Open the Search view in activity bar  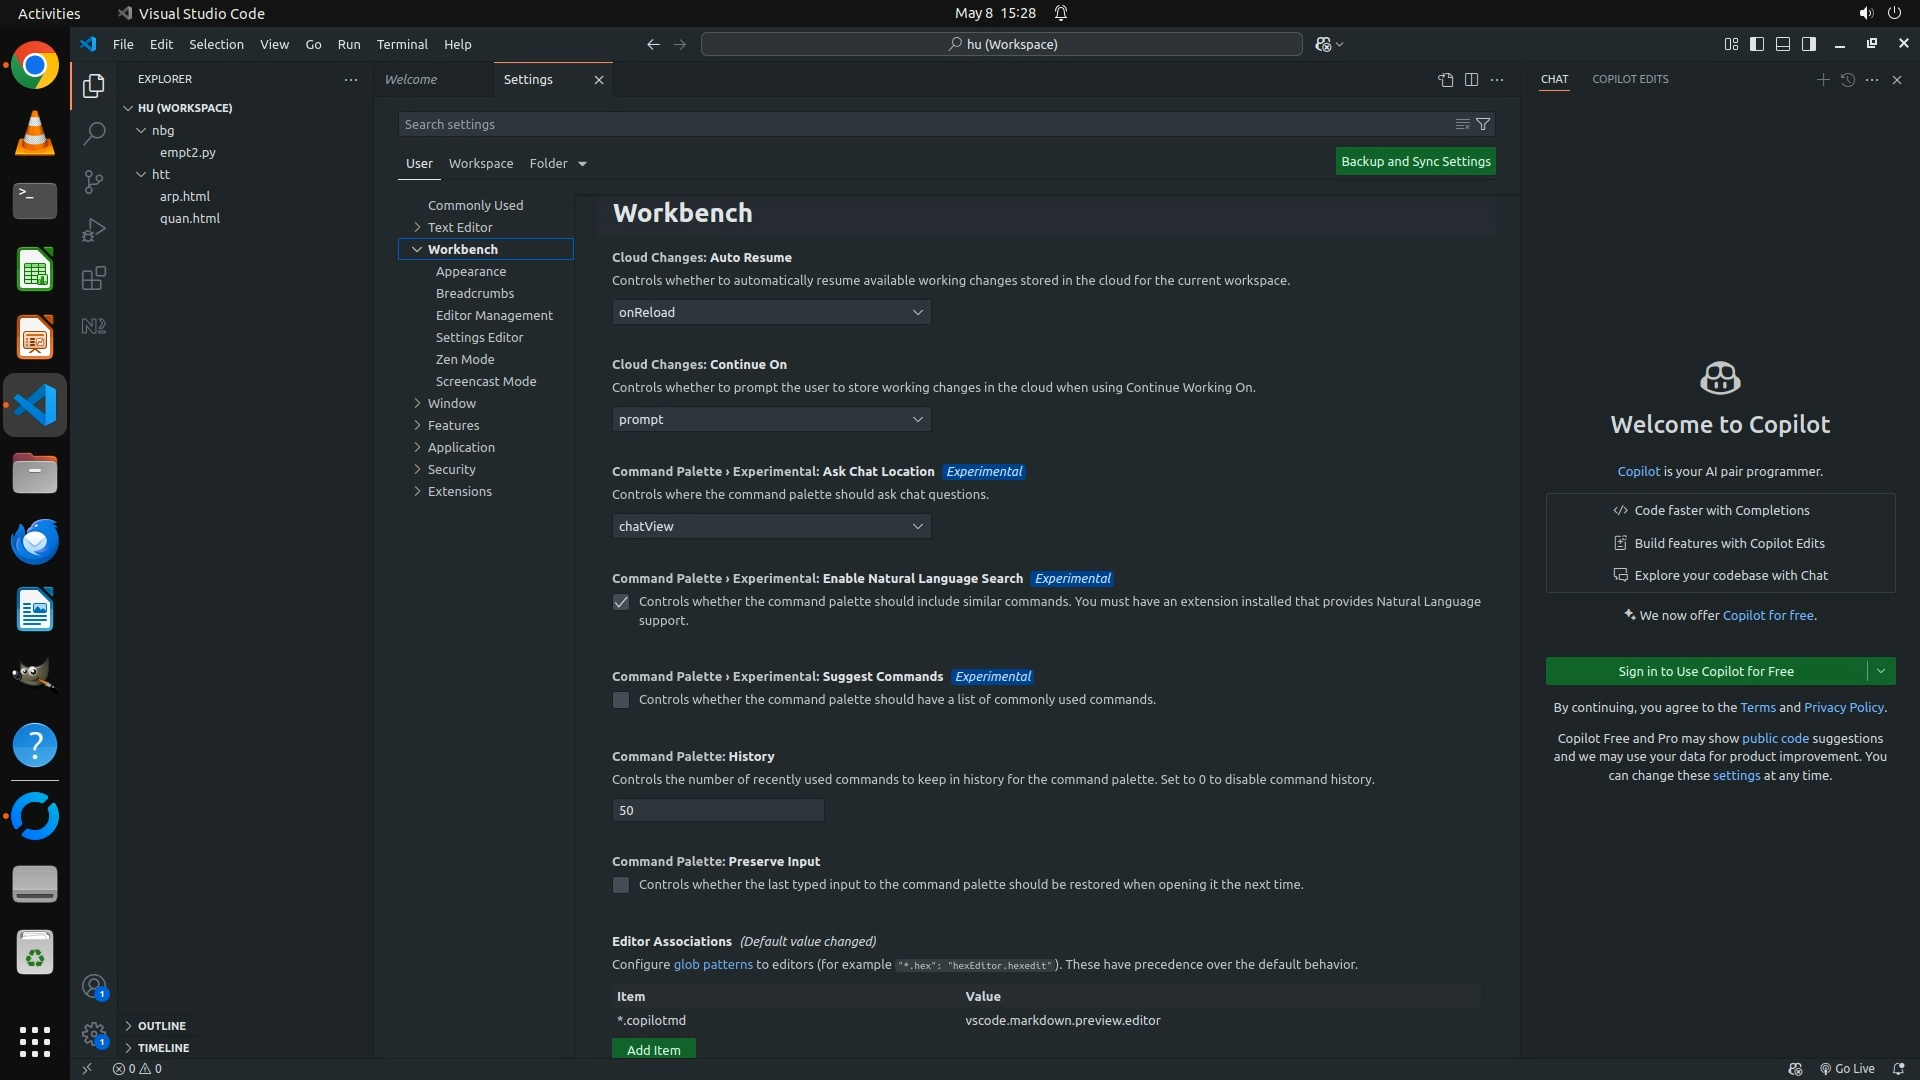pyautogui.click(x=94, y=133)
